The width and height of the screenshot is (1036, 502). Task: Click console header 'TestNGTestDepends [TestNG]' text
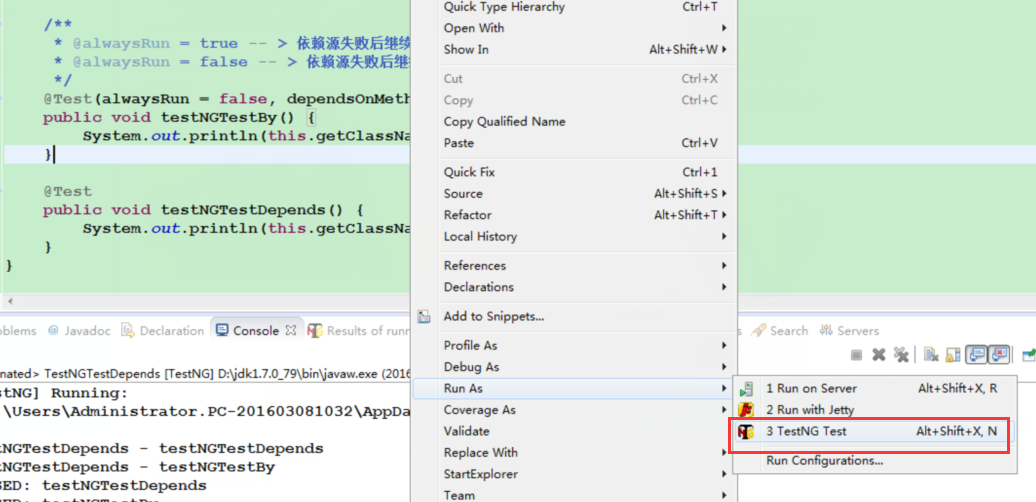pos(129,374)
